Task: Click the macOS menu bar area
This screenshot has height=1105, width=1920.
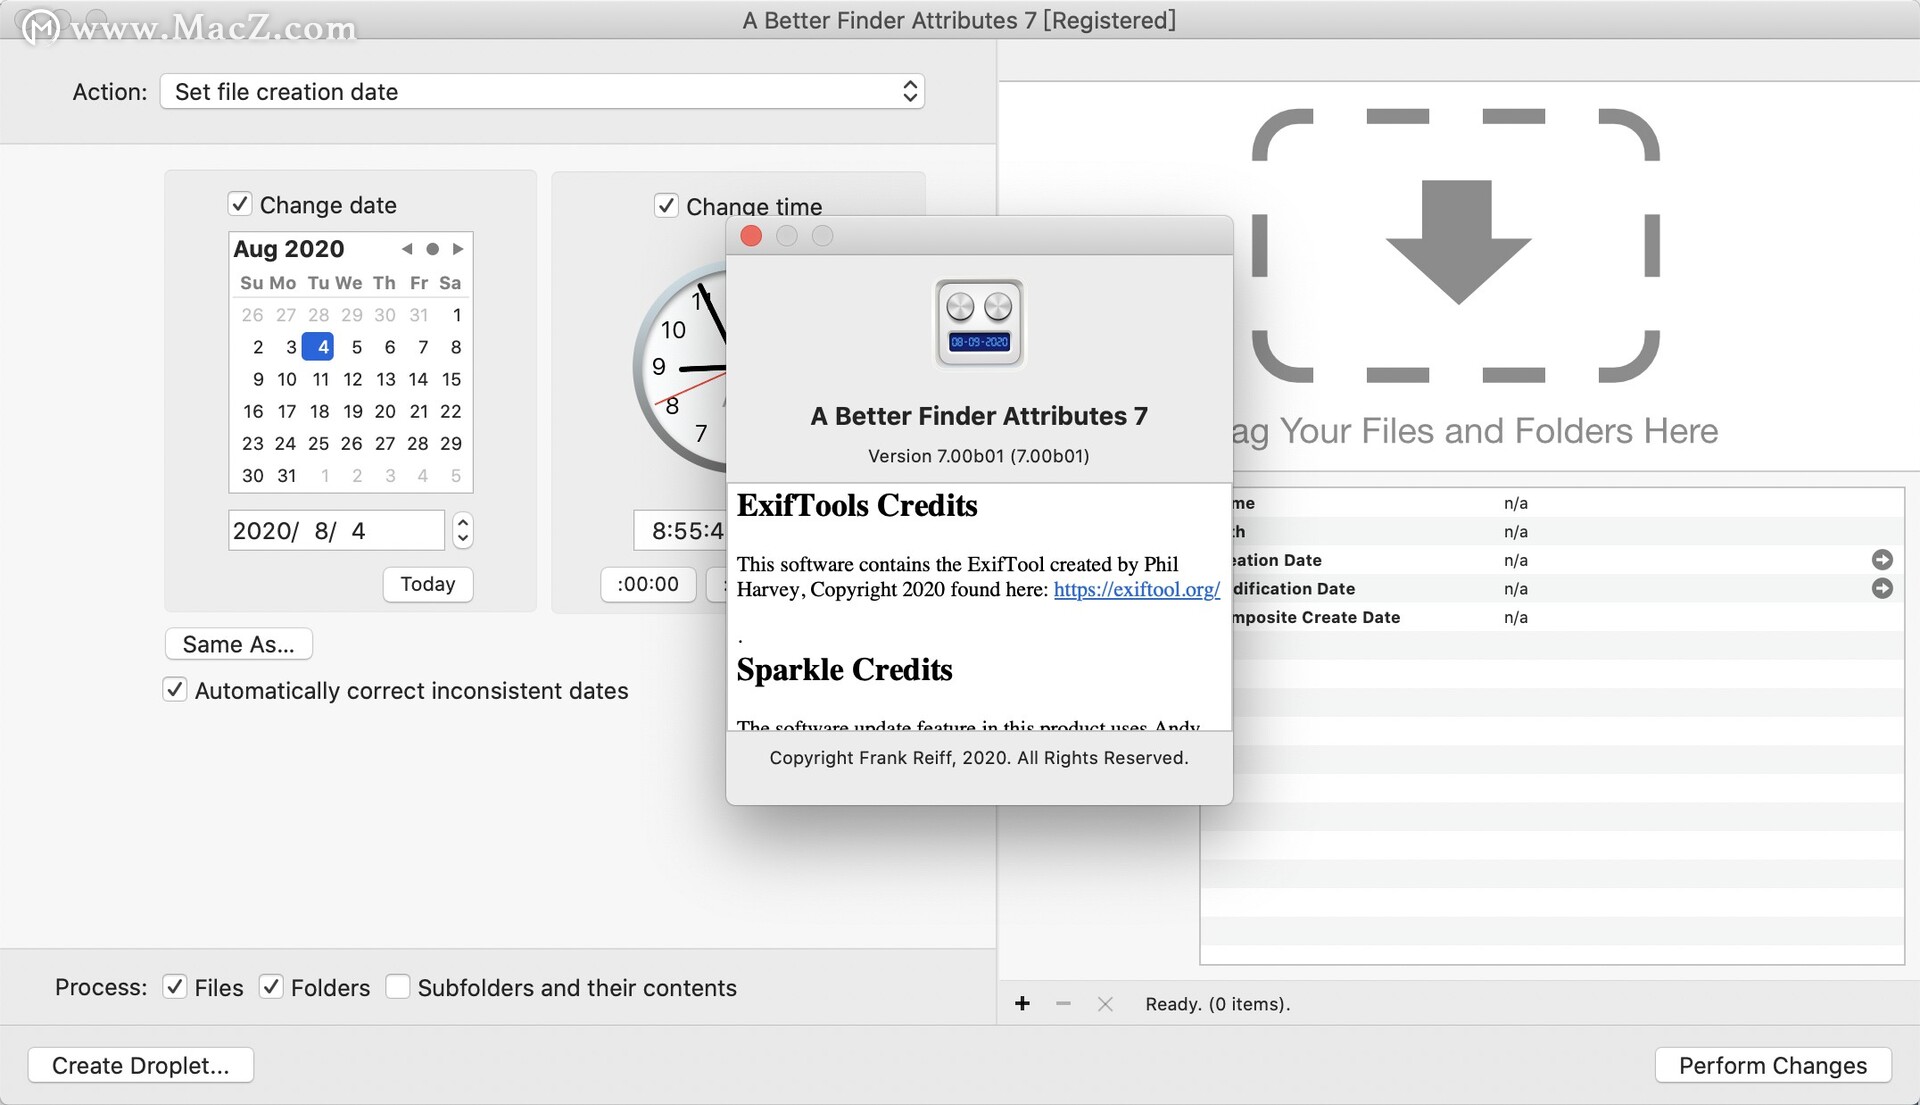Action: pos(960,18)
